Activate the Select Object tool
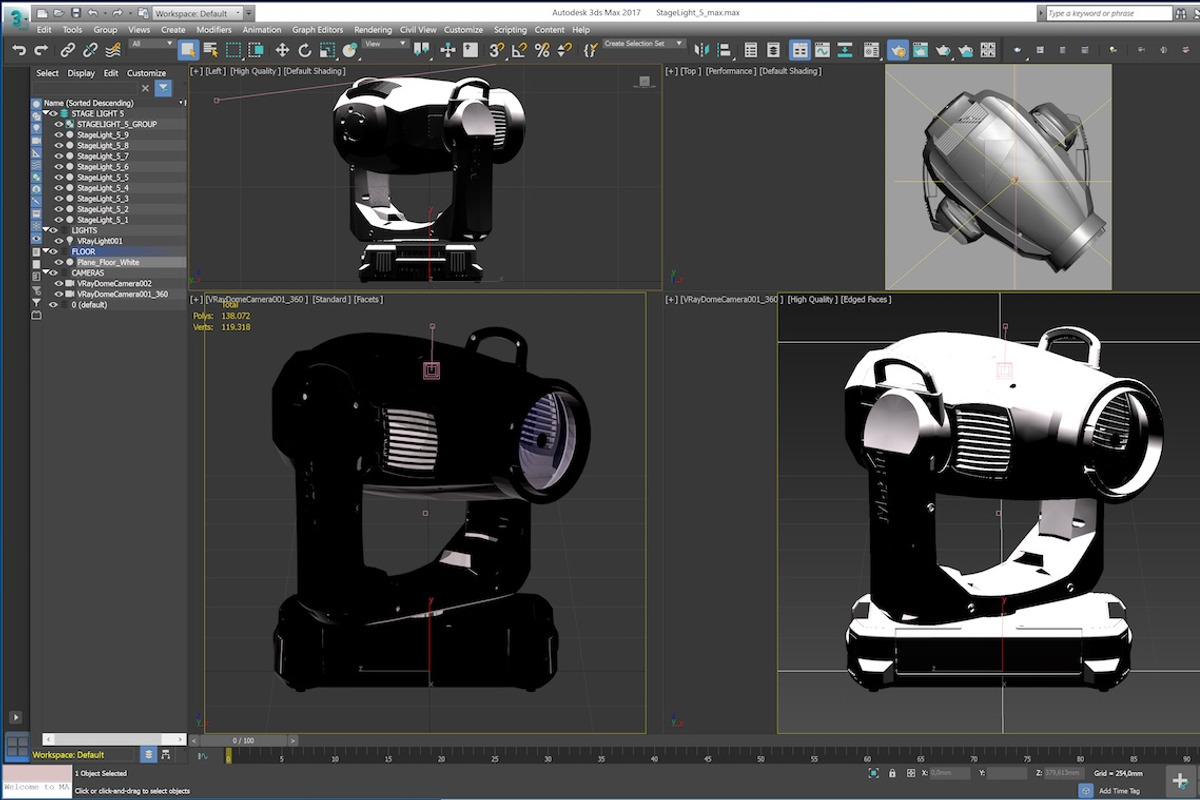The height and width of the screenshot is (800, 1200). 188,50
